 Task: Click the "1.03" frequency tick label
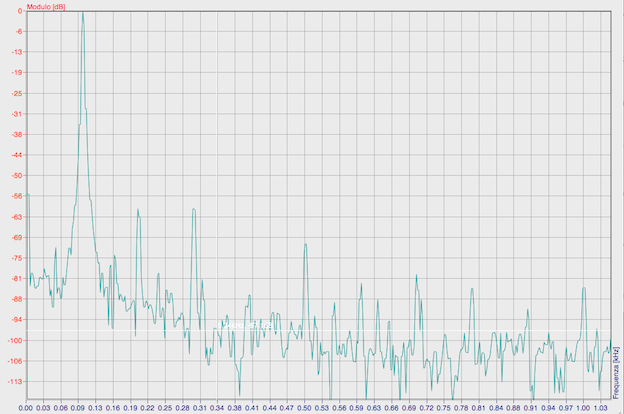[x=600, y=408]
